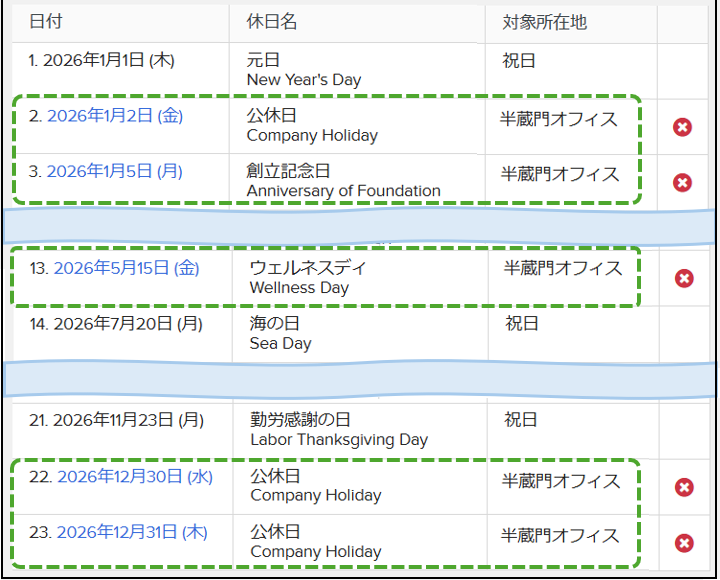Open the 2026年1月5日 (月) date link
This screenshot has width=720, height=580.
pyautogui.click(x=114, y=171)
